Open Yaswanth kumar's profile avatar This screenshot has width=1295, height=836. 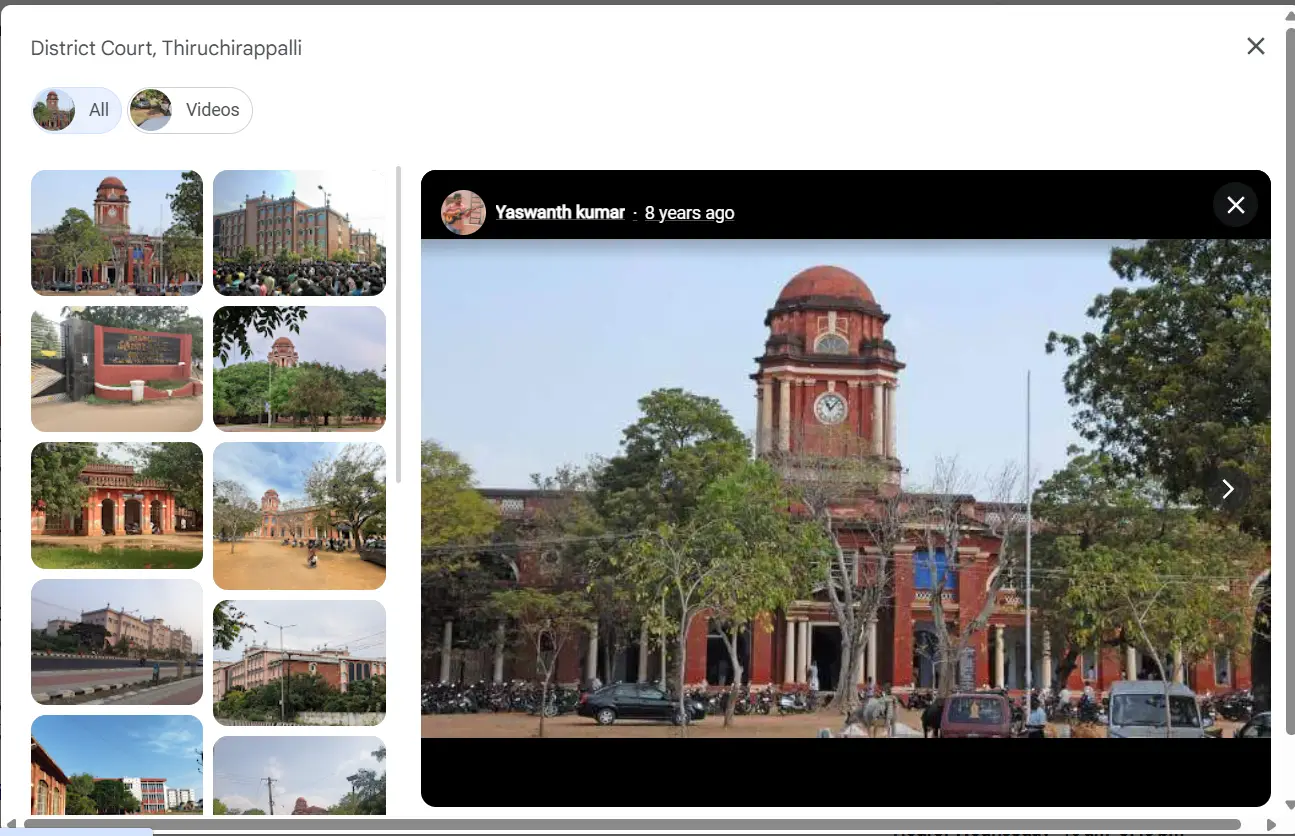(463, 212)
